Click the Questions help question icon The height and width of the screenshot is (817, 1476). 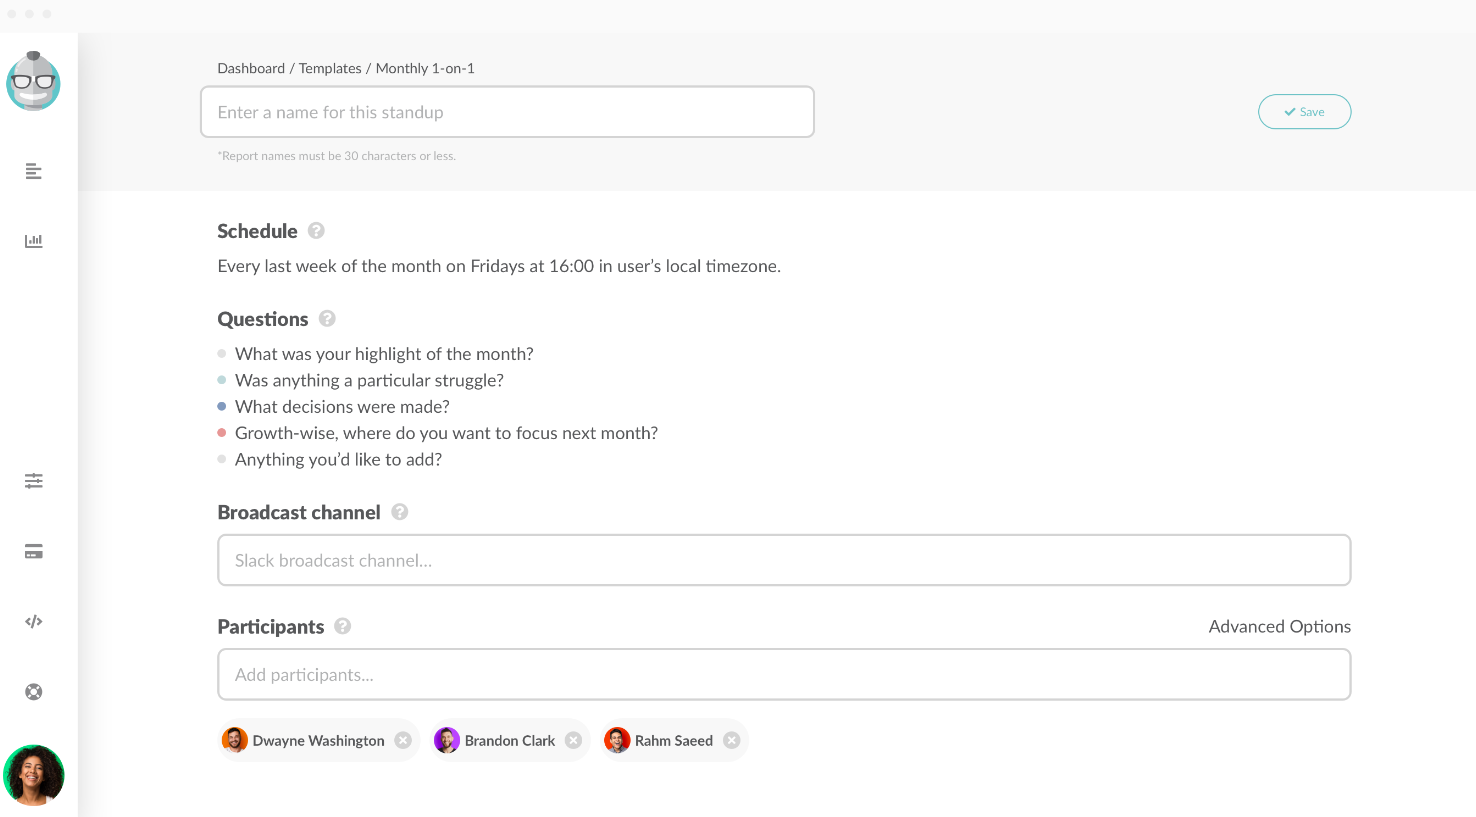327,319
